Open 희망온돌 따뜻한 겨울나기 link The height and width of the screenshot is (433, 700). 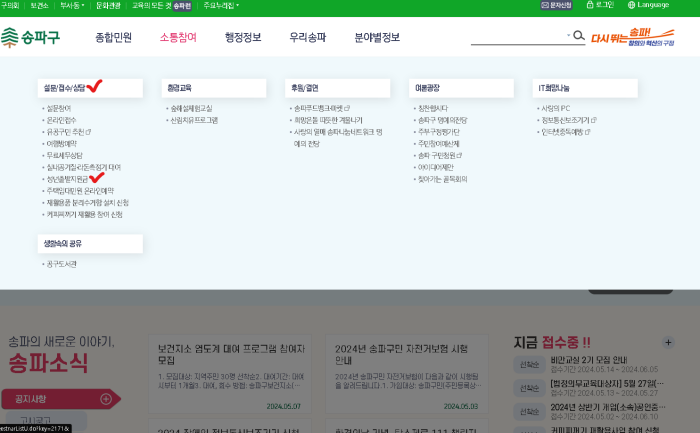pos(328,120)
